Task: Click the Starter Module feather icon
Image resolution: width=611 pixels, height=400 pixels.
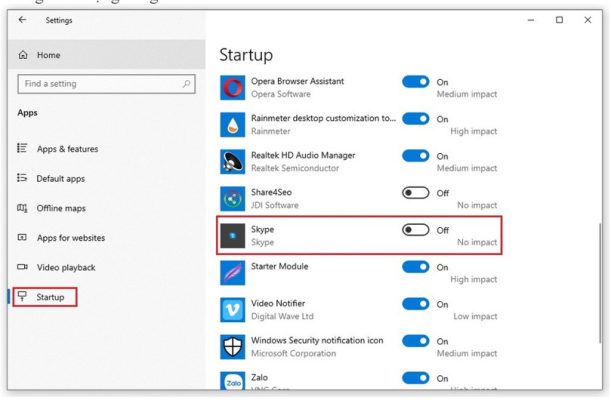Action: coord(233,273)
